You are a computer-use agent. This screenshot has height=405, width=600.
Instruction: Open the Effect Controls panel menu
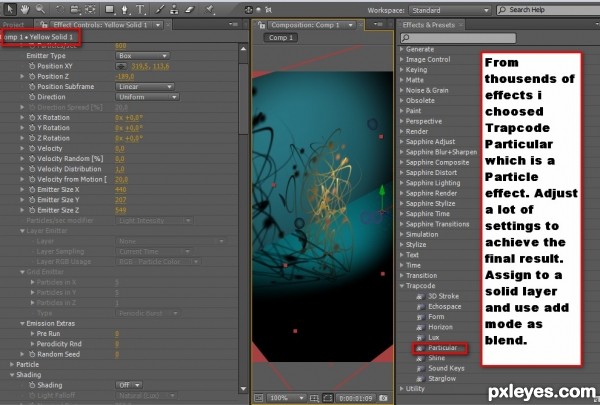[233, 24]
